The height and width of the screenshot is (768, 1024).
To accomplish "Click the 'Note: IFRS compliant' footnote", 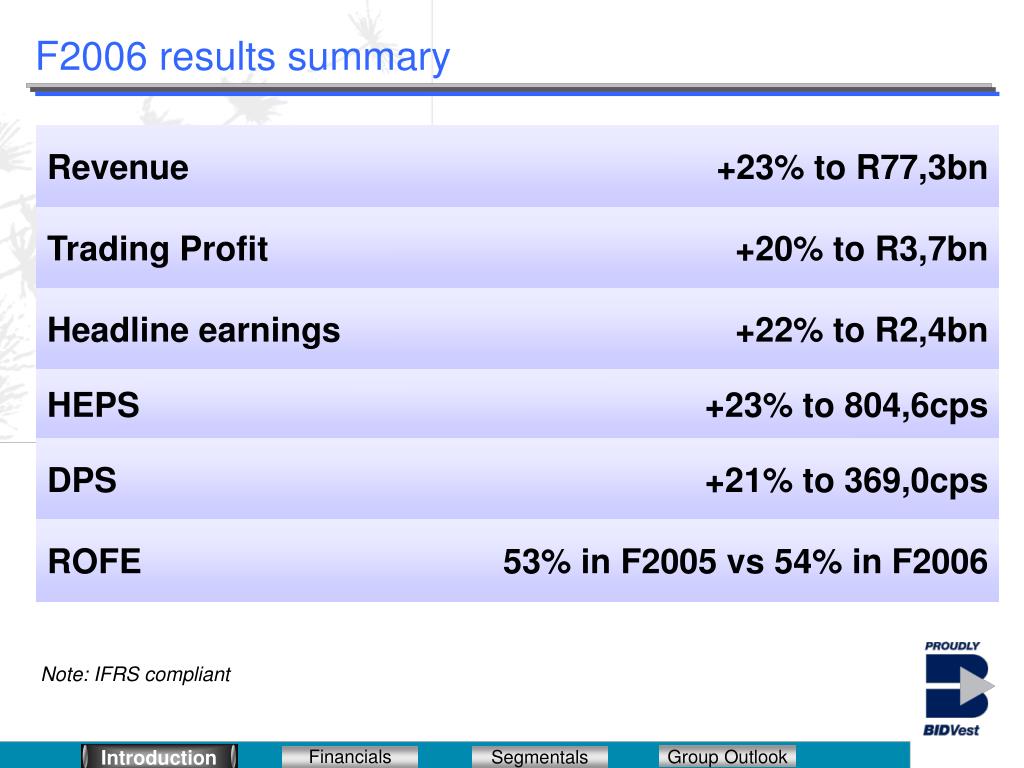I will pyautogui.click(x=136, y=674).
